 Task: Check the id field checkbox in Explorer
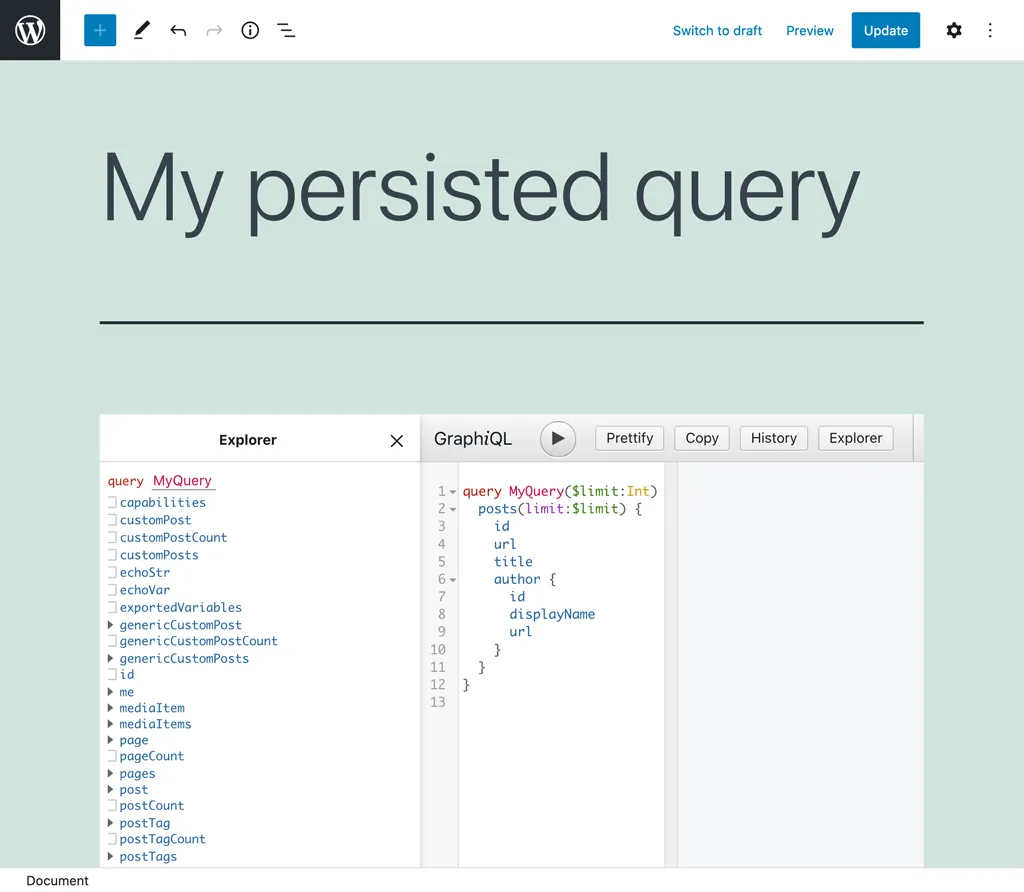112,675
